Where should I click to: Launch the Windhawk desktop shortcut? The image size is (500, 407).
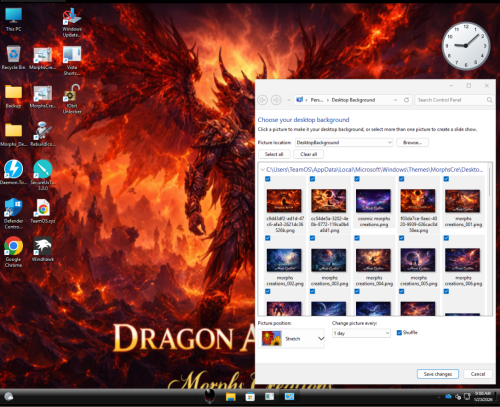(x=43, y=249)
